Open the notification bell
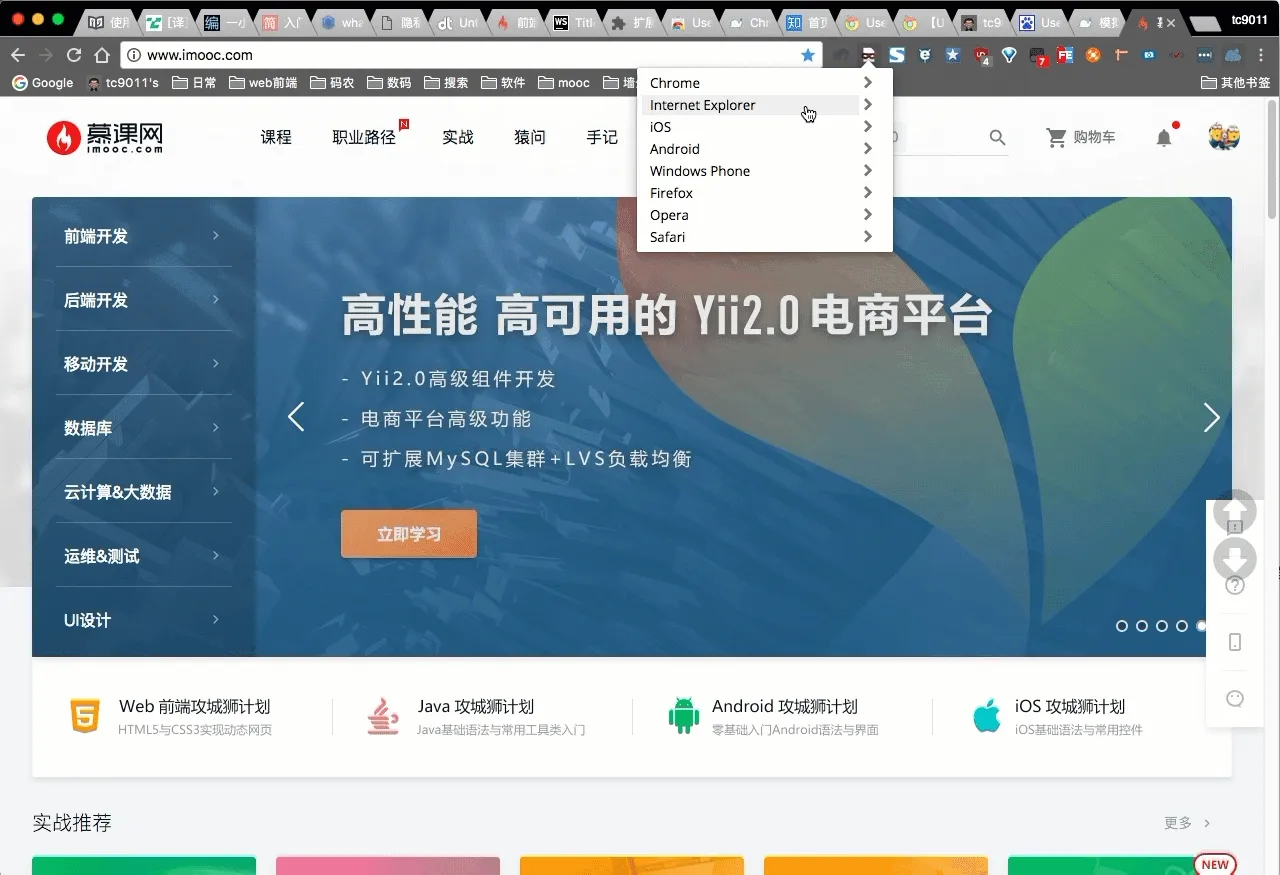 [1164, 138]
